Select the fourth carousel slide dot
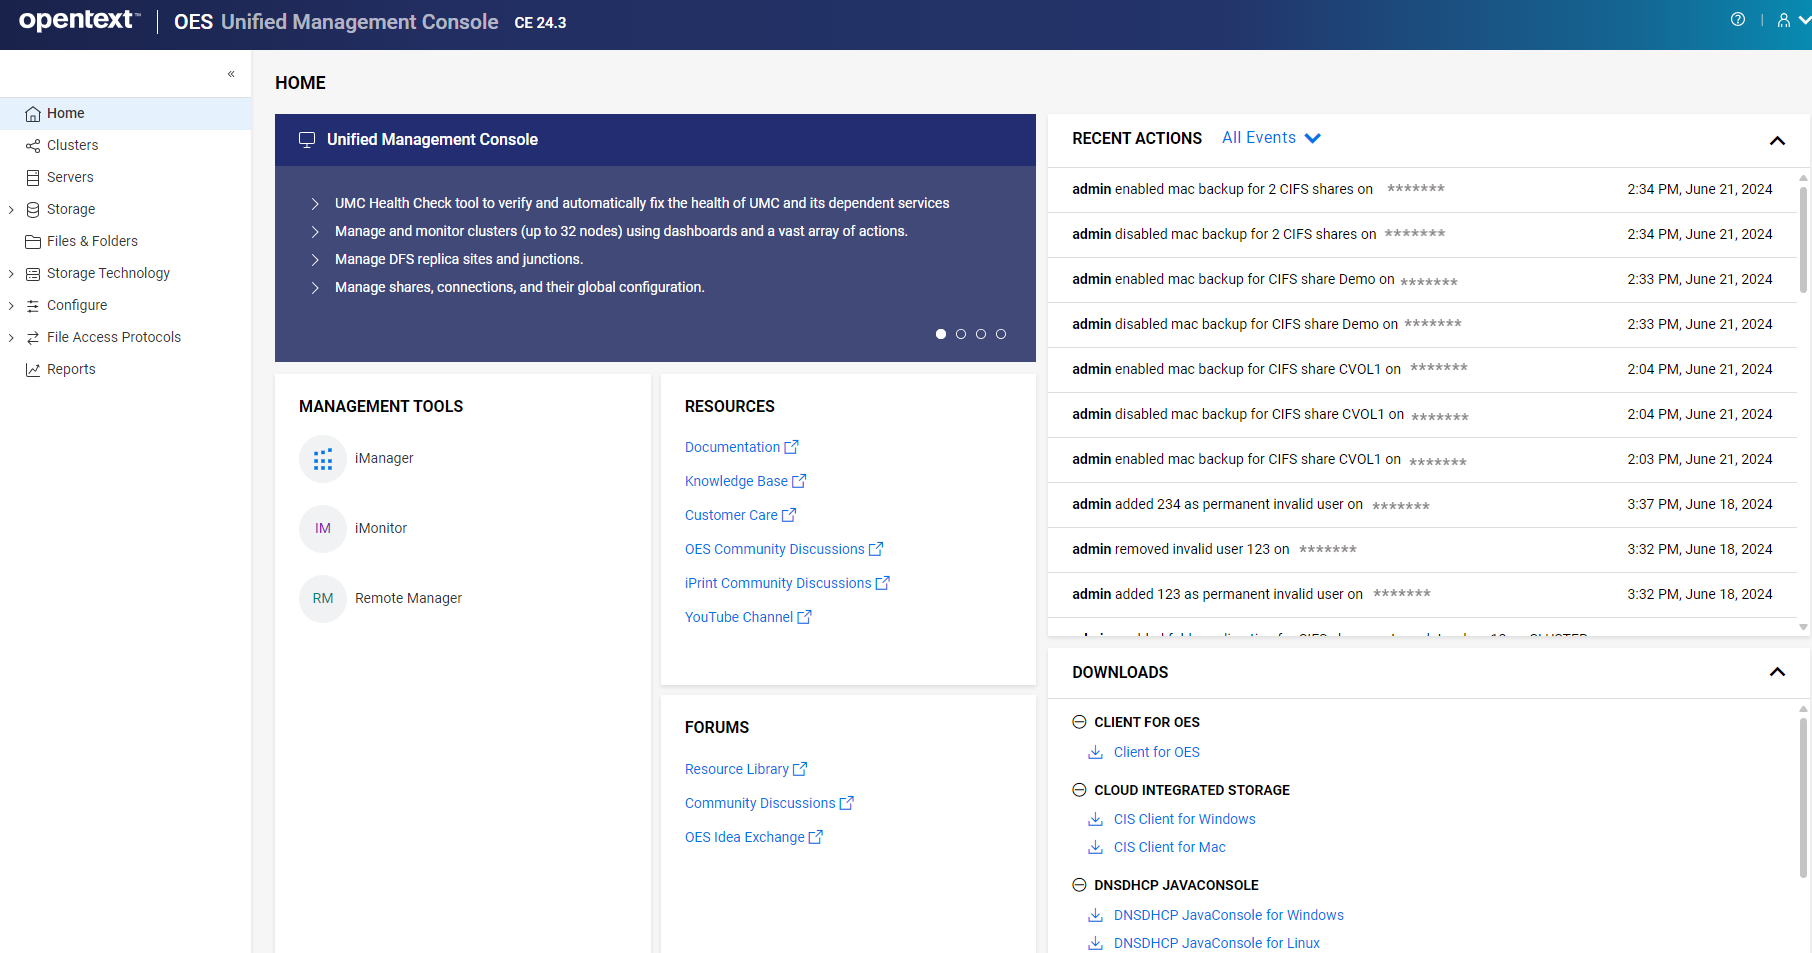This screenshot has width=1812, height=953. click(1001, 334)
